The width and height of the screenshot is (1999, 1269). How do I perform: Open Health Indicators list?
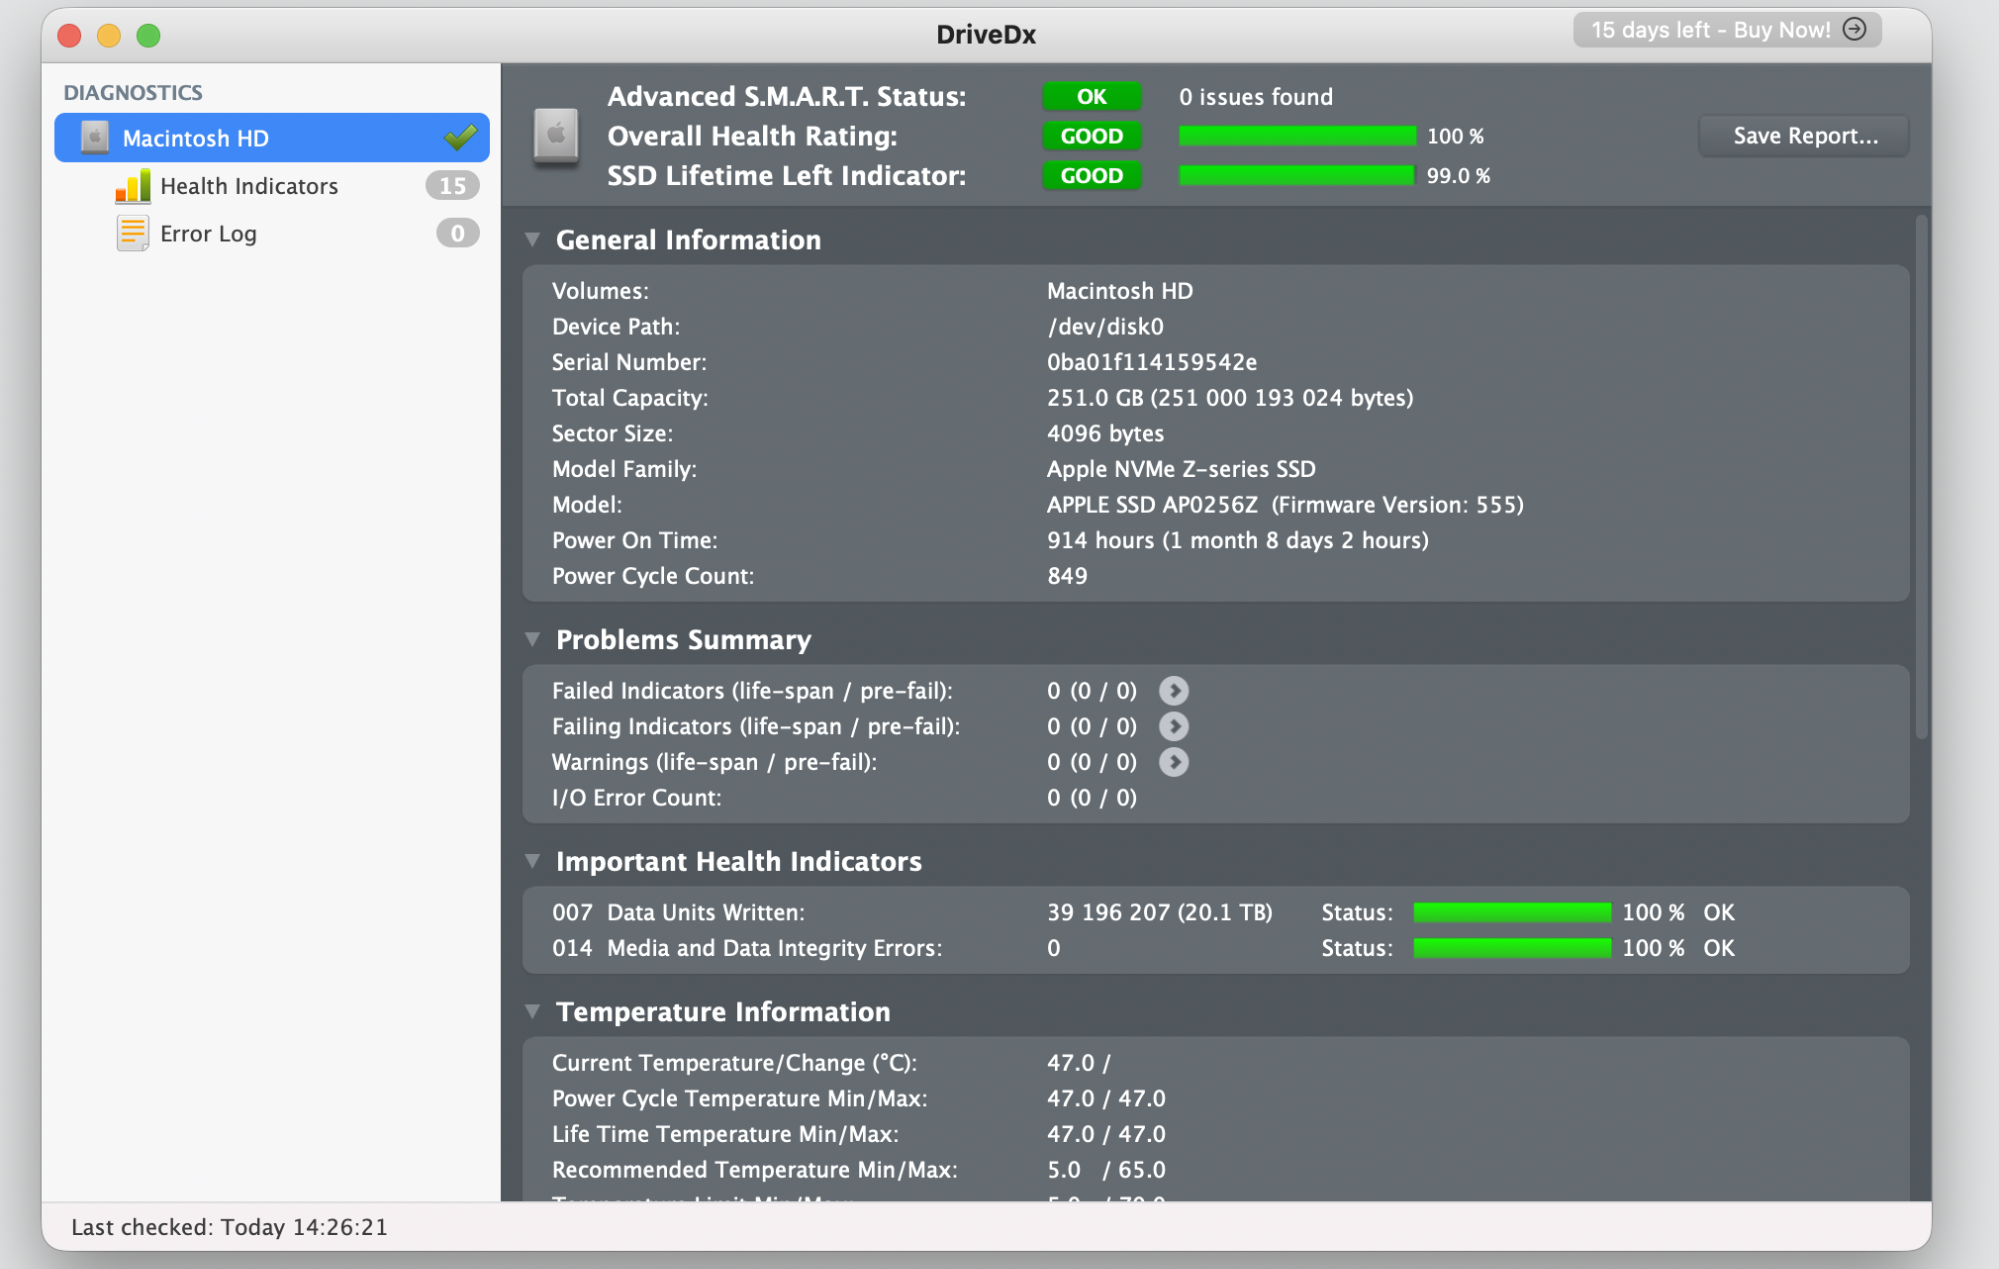[x=249, y=186]
